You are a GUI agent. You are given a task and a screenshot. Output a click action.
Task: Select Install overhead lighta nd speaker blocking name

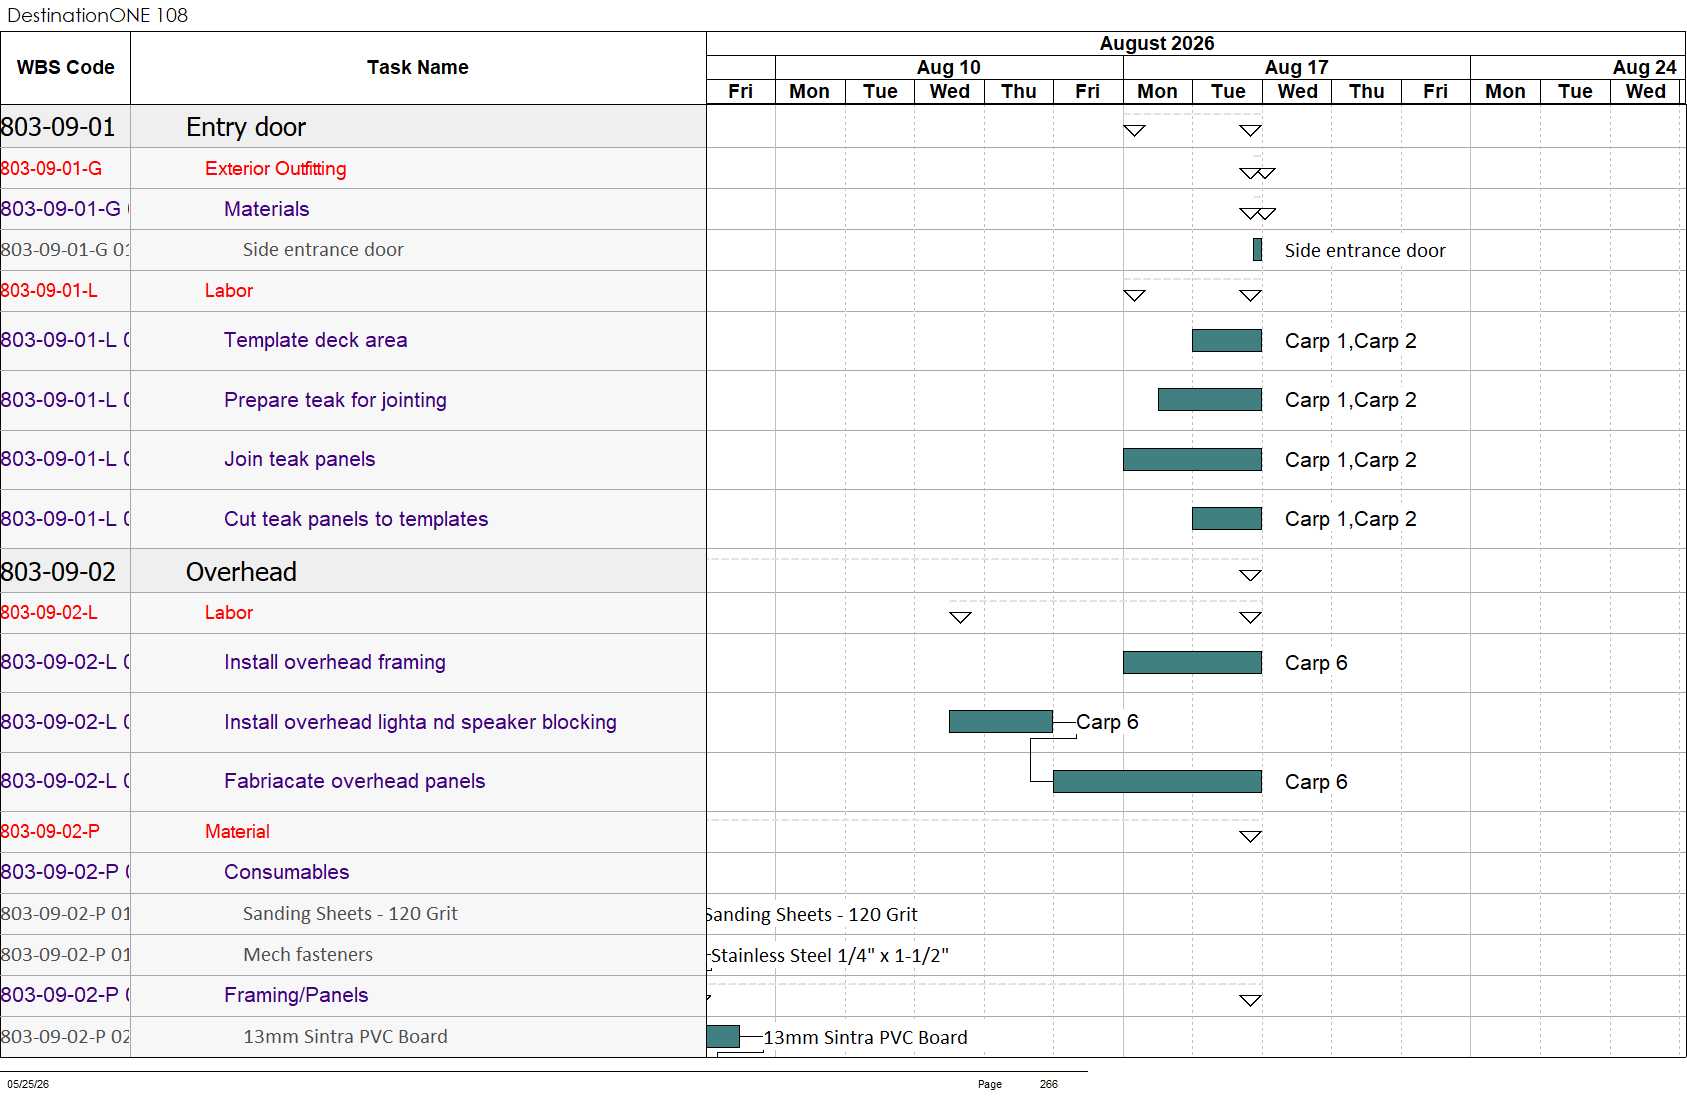tap(420, 722)
